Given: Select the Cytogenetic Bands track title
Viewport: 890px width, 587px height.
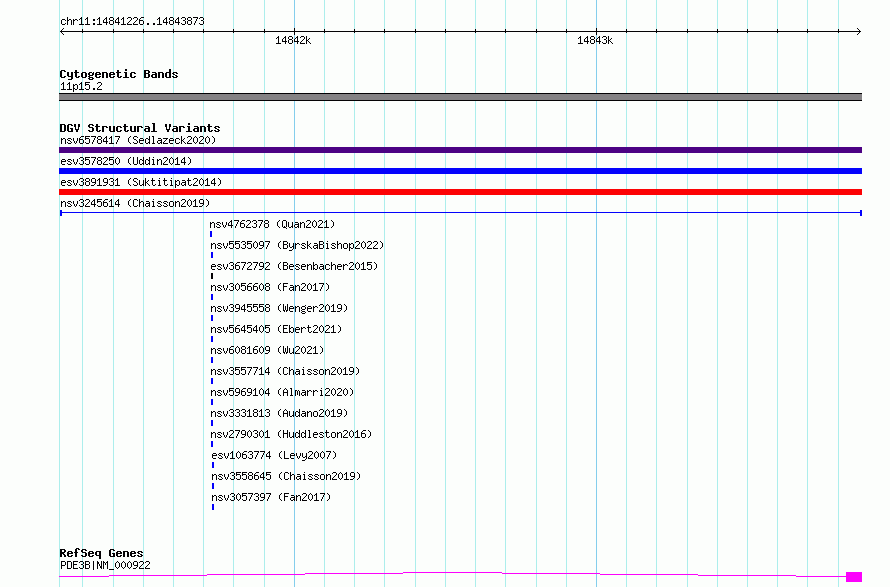Looking at the screenshot, I should click(119, 74).
